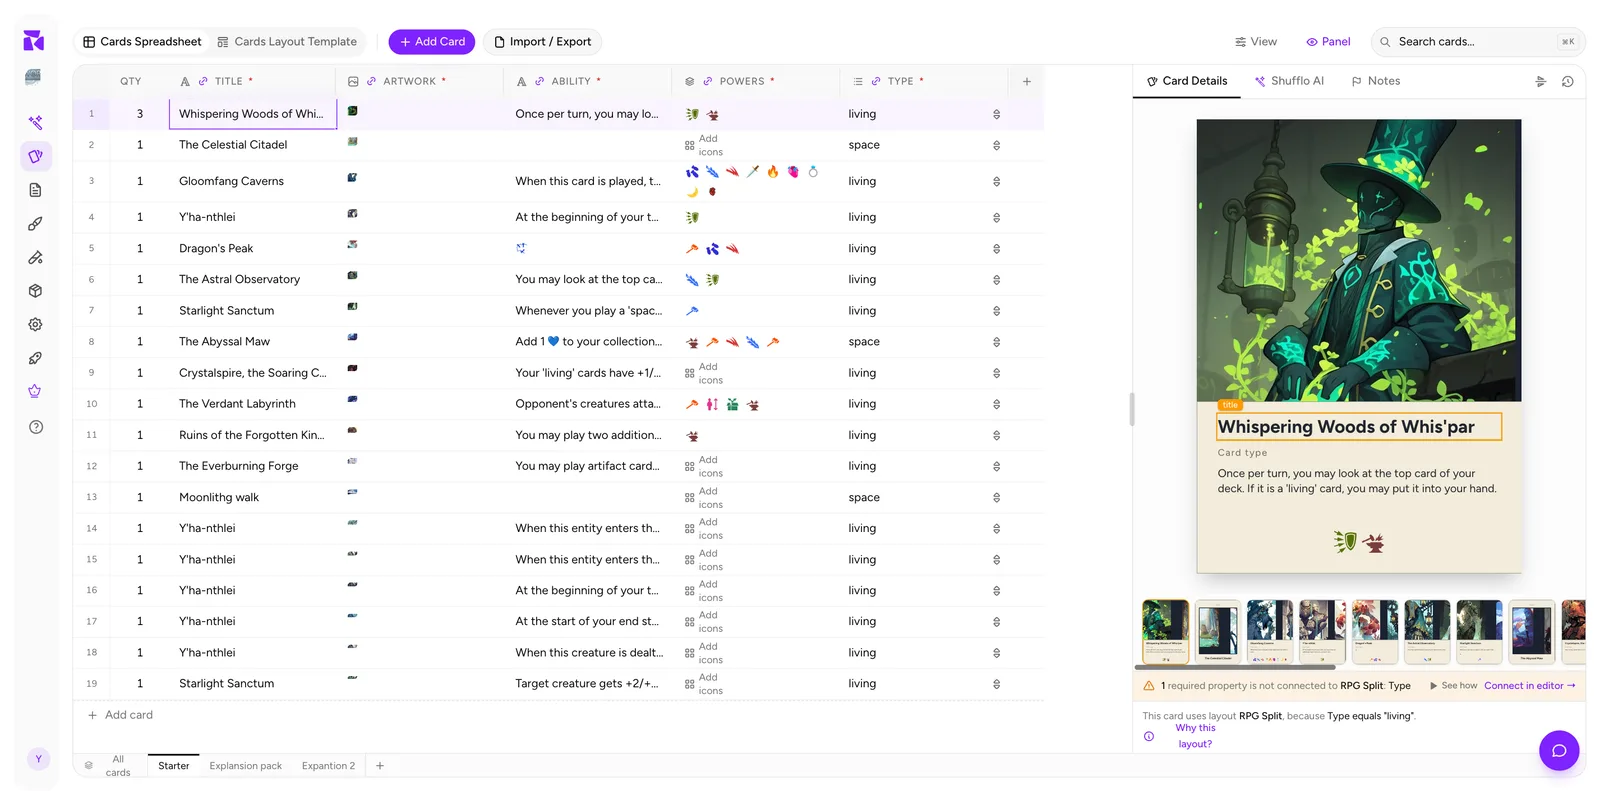Screen dimensions: 1600x791
Task: Open the document page sidebar icon
Action: [x=35, y=190]
